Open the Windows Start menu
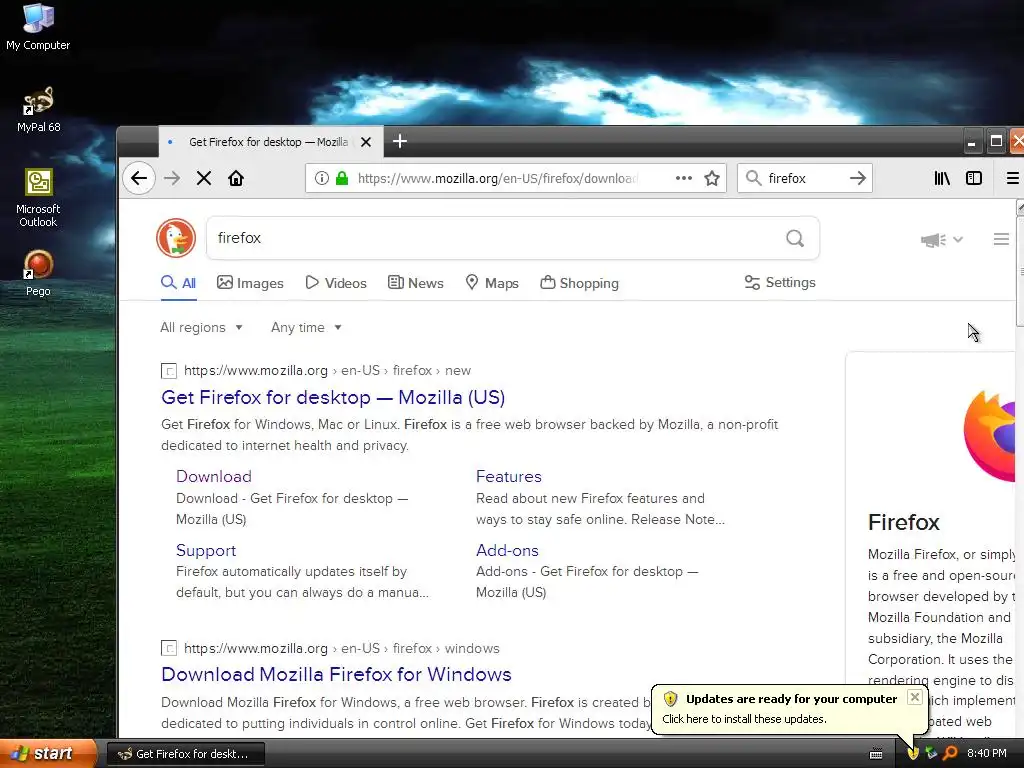This screenshot has width=1024, height=768. coord(48,753)
